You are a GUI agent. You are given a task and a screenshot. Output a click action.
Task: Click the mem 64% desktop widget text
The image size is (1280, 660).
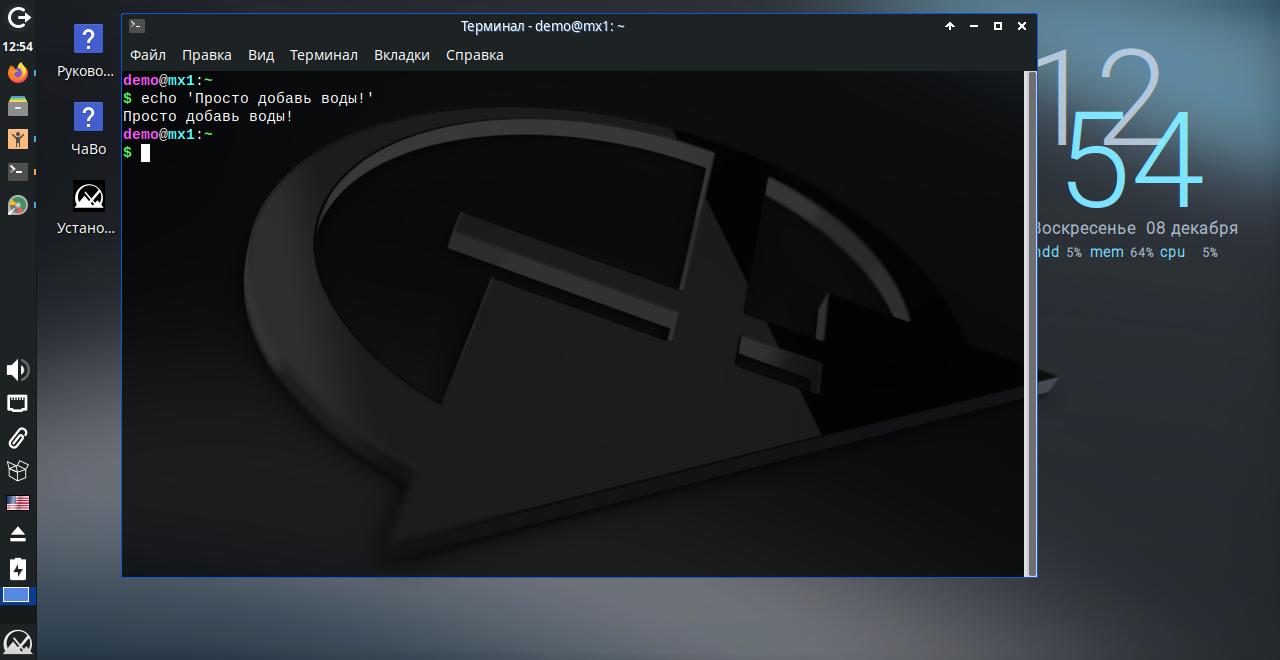[x=1121, y=252]
